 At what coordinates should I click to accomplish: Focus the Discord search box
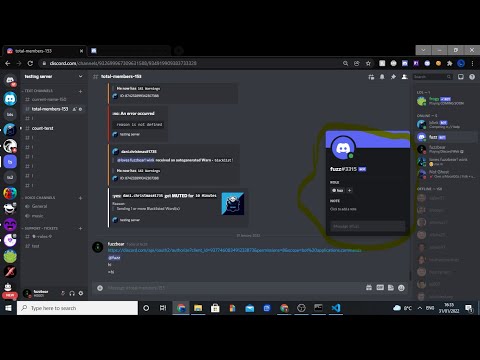(432, 77)
